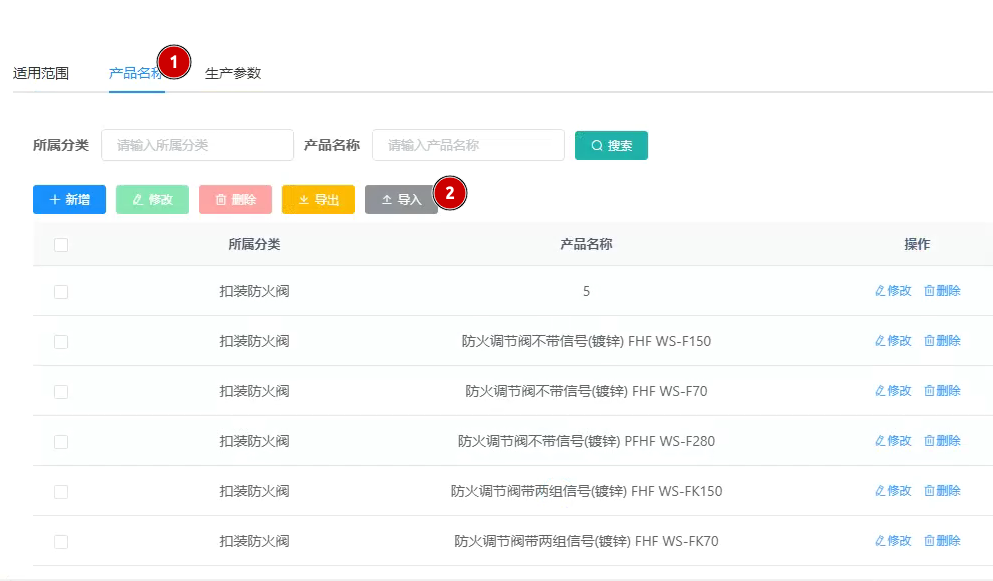Image resolution: width=993 pixels, height=581 pixels.
Task: Delete the FHF WS-F150 product row
Action: 942,341
